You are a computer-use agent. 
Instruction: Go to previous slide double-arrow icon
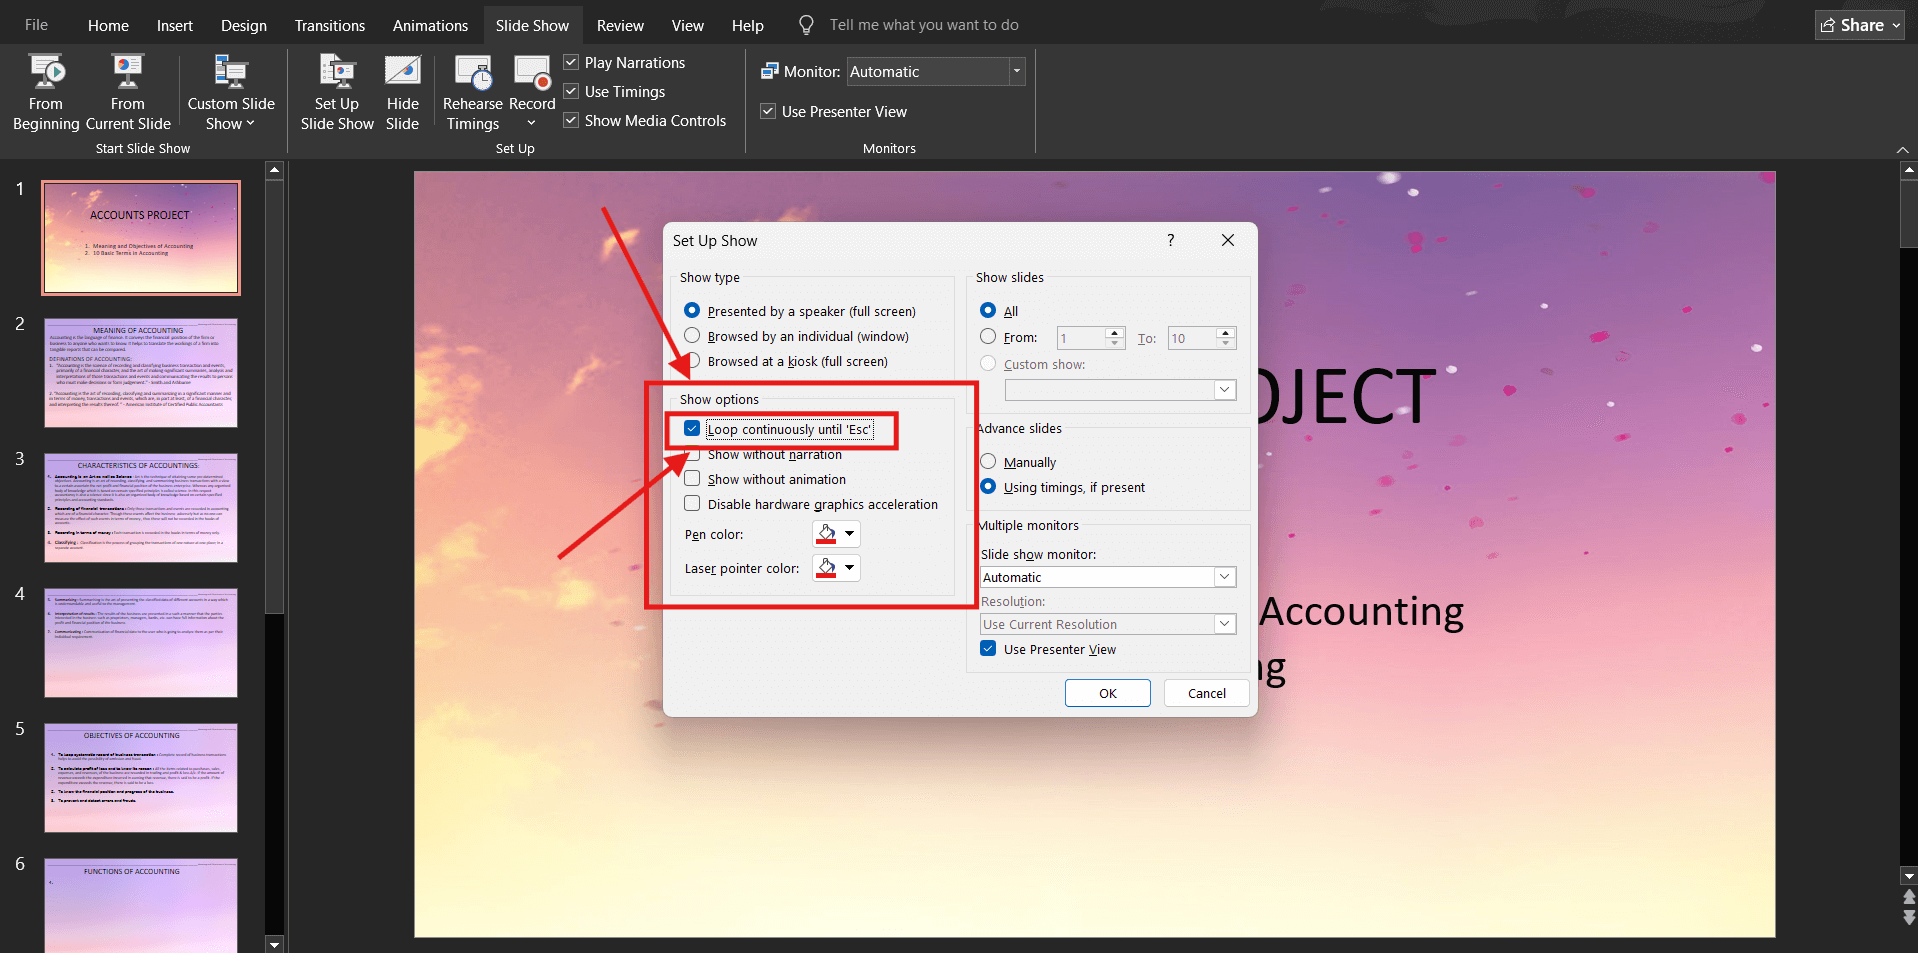point(1908,897)
